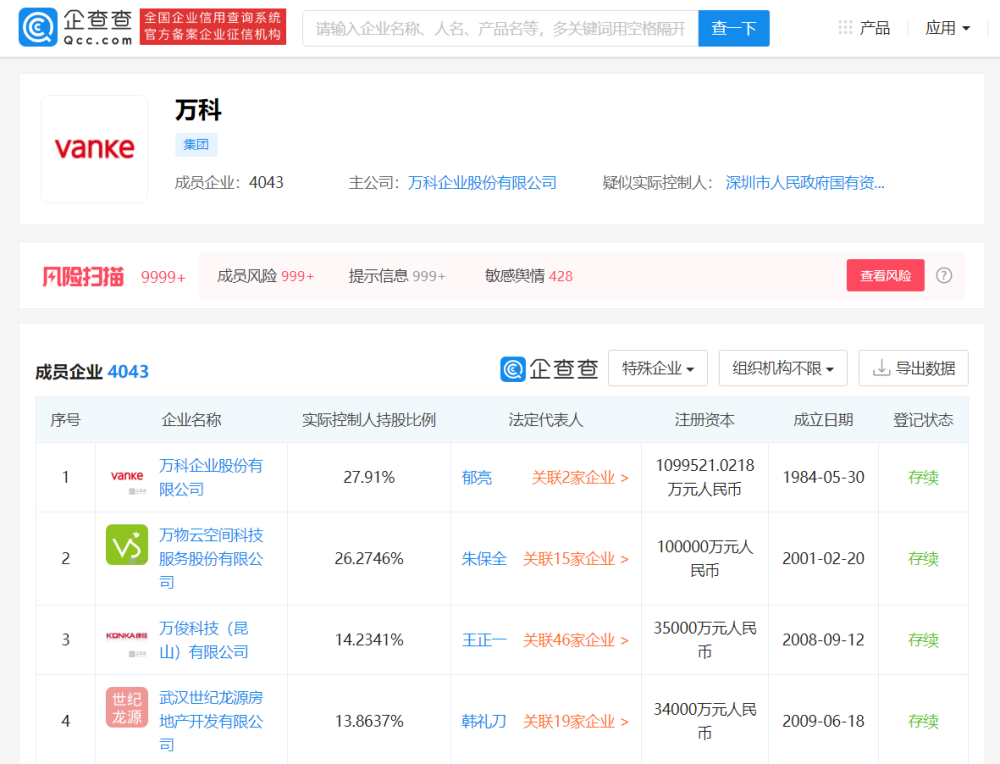This screenshot has height=764, width=1000.
Task: Click the vanke logo in row 1
Action: click(127, 477)
